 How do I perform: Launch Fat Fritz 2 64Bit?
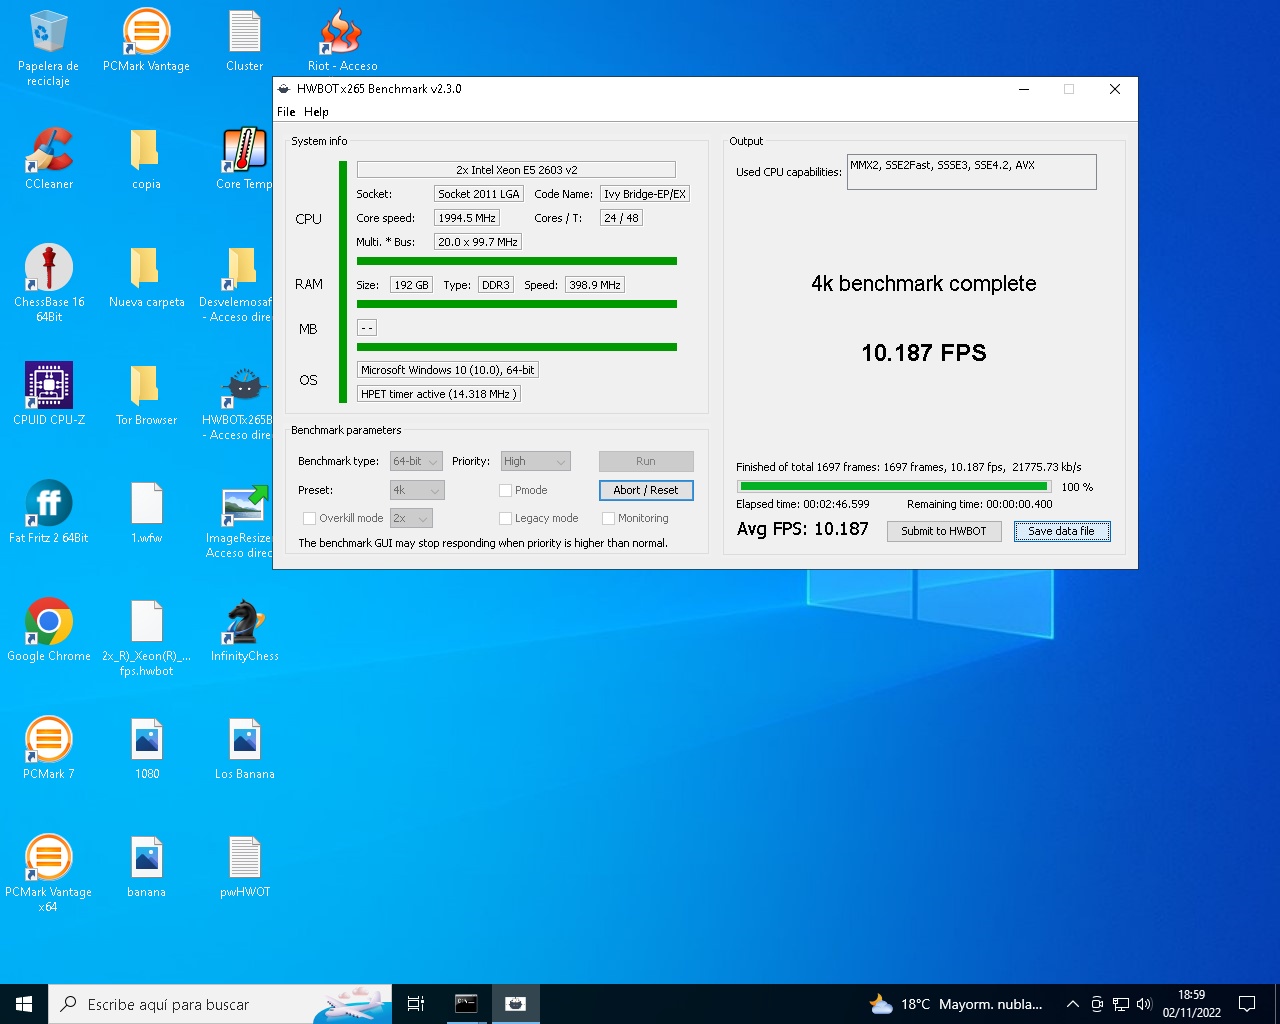(x=48, y=513)
